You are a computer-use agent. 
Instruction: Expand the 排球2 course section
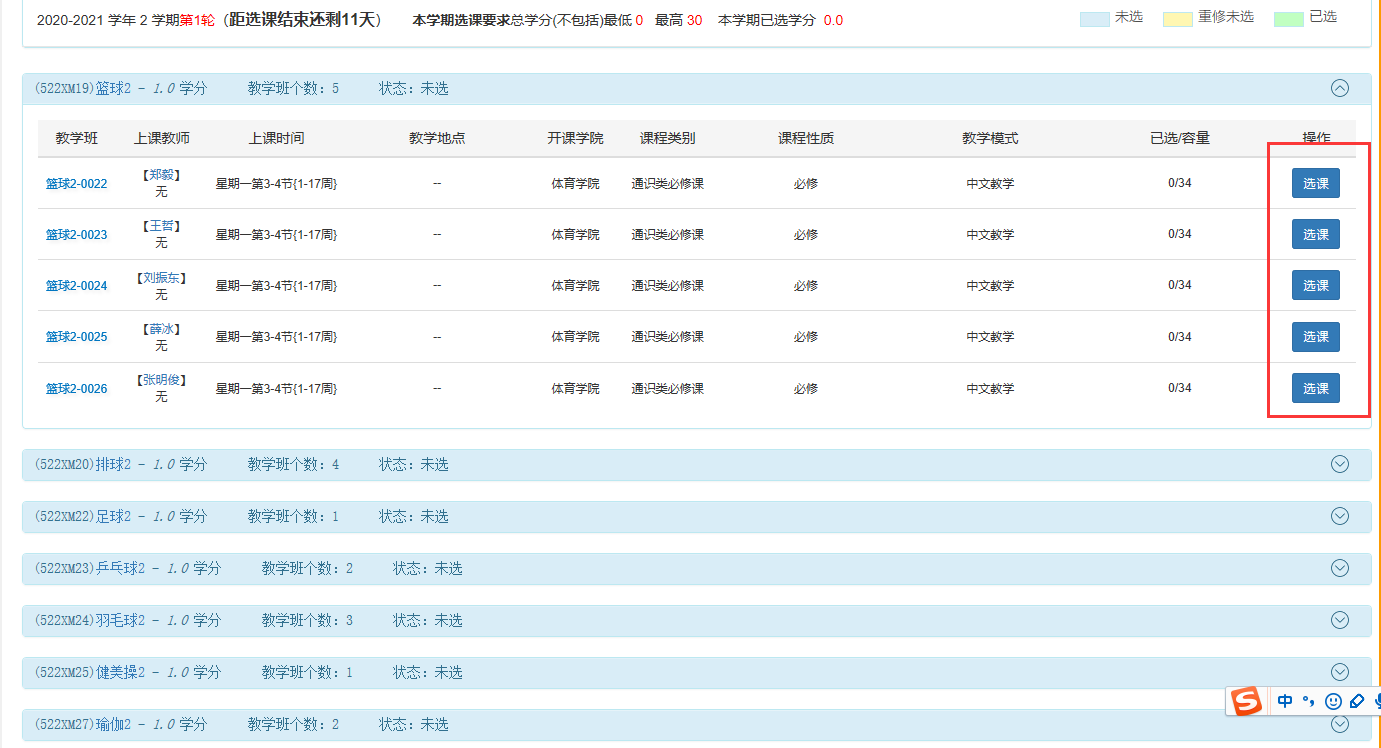[1340, 464]
